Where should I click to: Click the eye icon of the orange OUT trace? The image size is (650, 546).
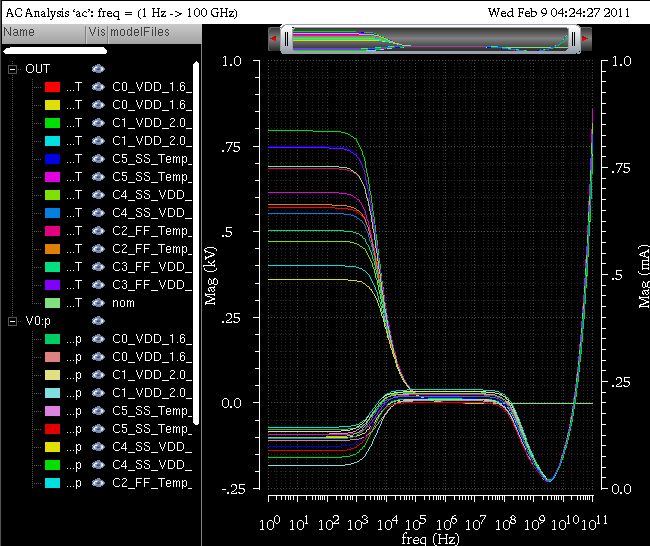(98, 249)
